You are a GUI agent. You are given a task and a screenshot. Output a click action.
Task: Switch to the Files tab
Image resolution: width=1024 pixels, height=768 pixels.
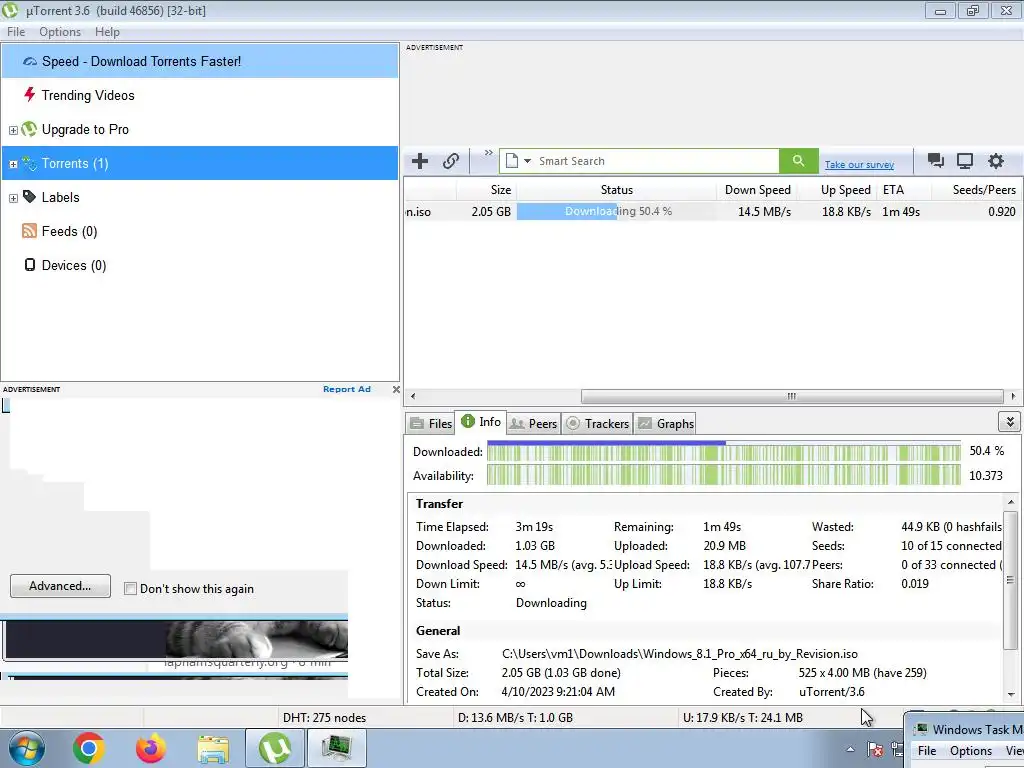pyautogui.click(x=430, y=423)
